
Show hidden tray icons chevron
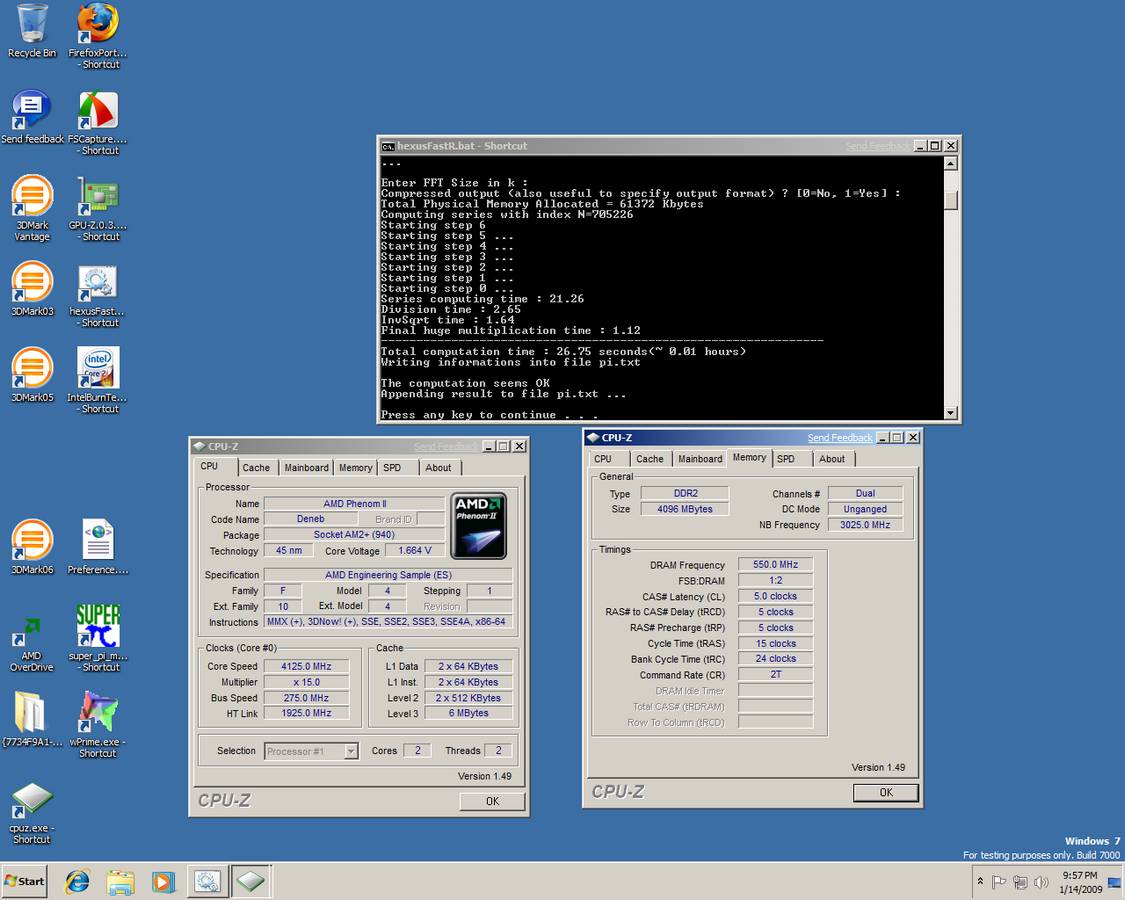[980, 881]
